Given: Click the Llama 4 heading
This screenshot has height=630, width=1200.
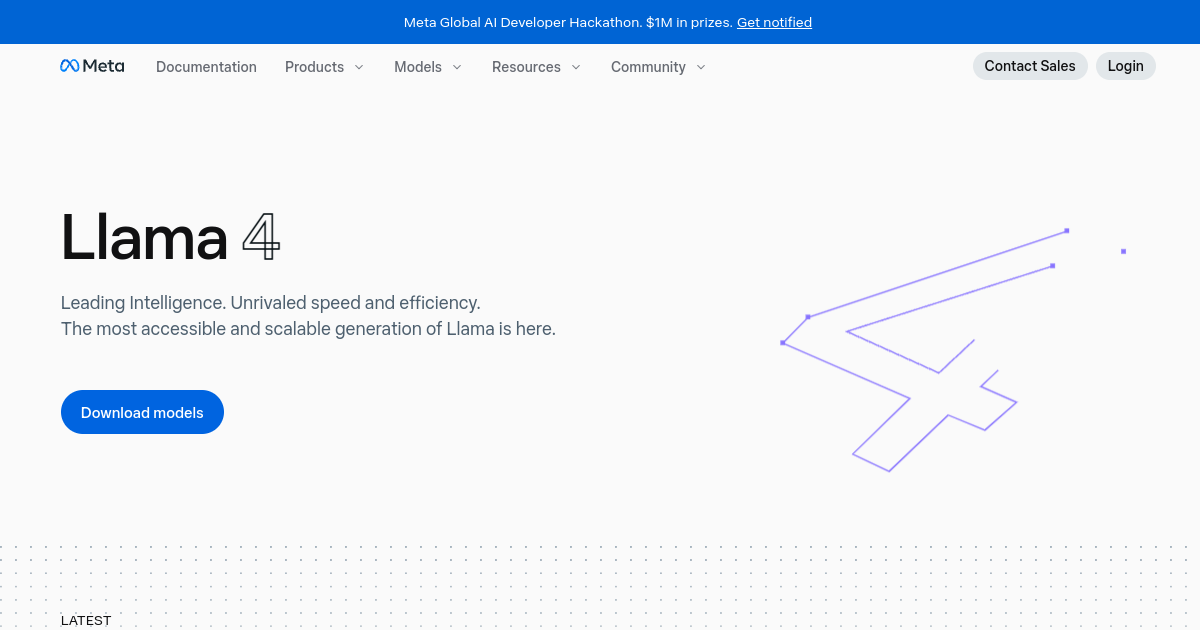Looking at the screenshot, I should coord(171,236).
